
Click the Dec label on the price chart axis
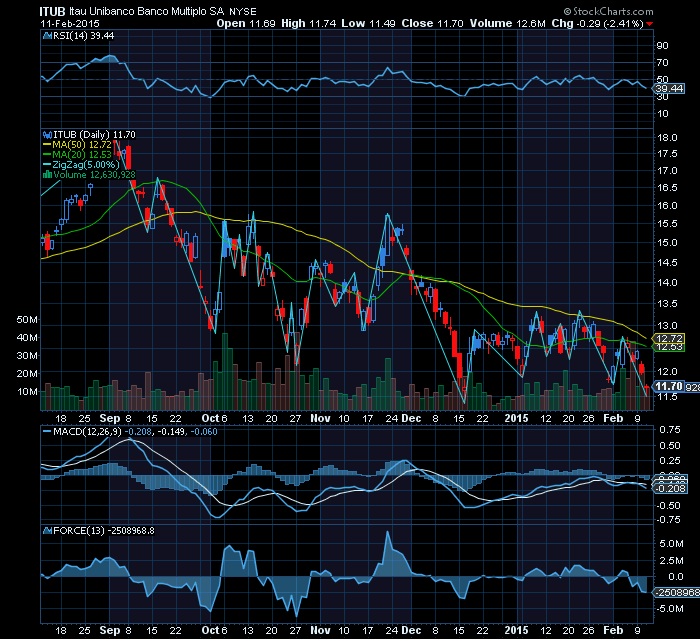(x=411, y=418)
